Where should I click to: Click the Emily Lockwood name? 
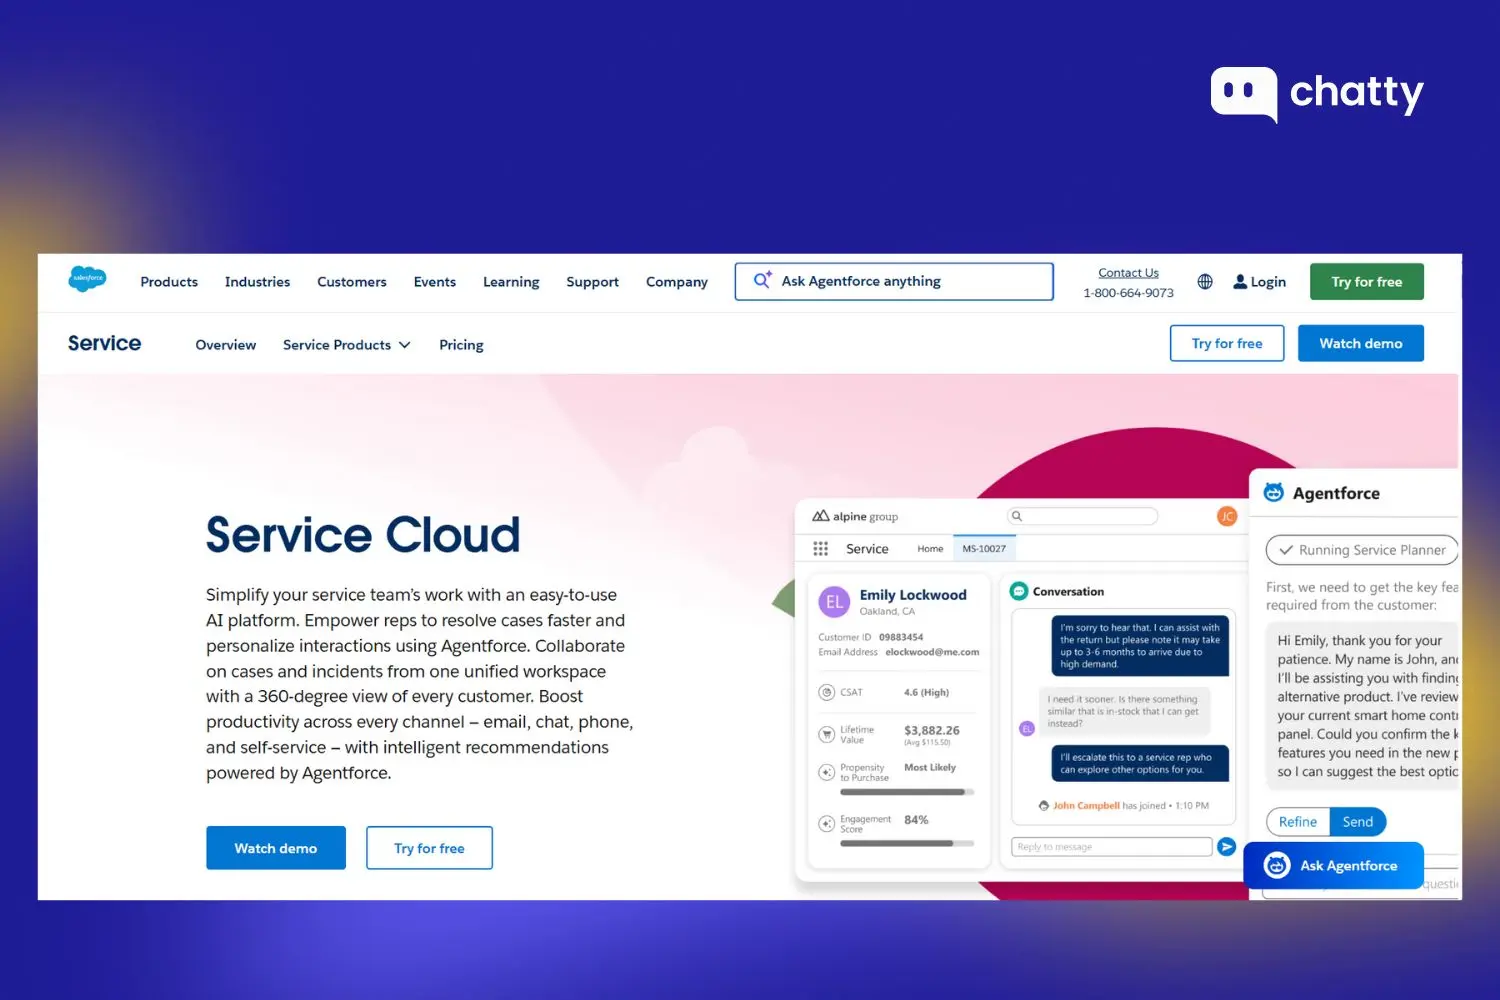tap(913, 595)
